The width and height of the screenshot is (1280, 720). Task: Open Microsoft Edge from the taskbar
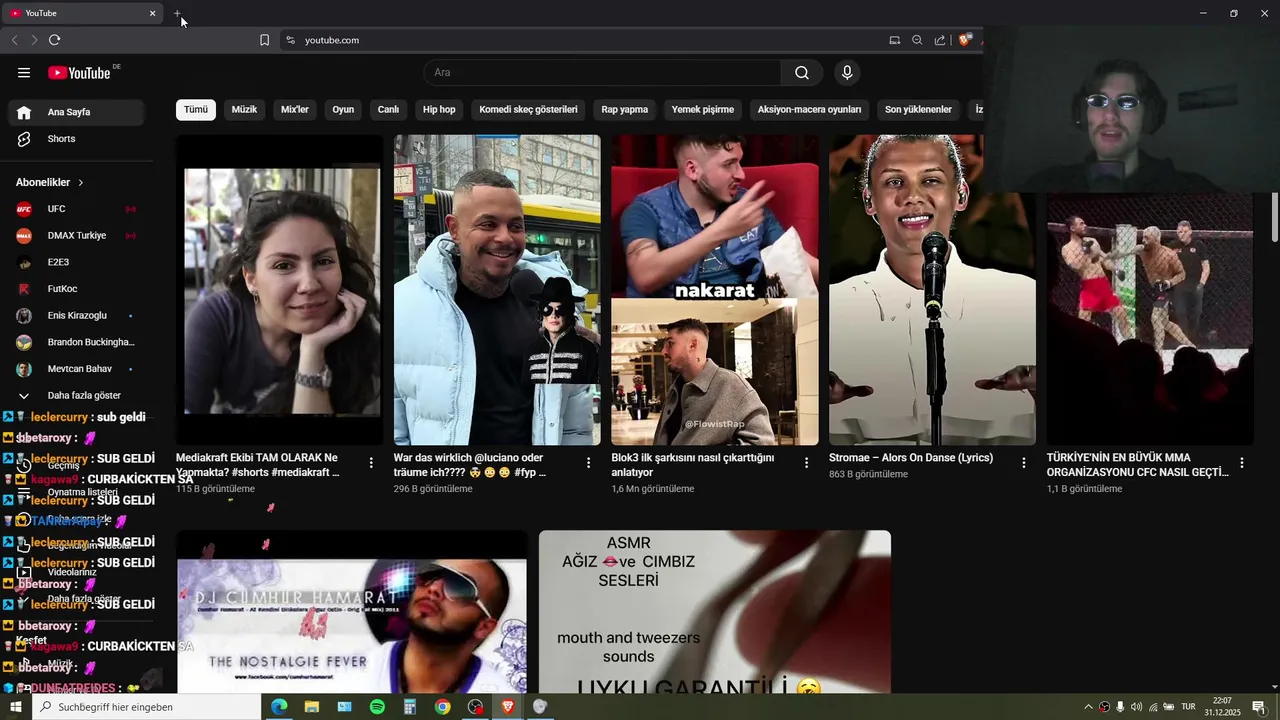tap(279, 707)
